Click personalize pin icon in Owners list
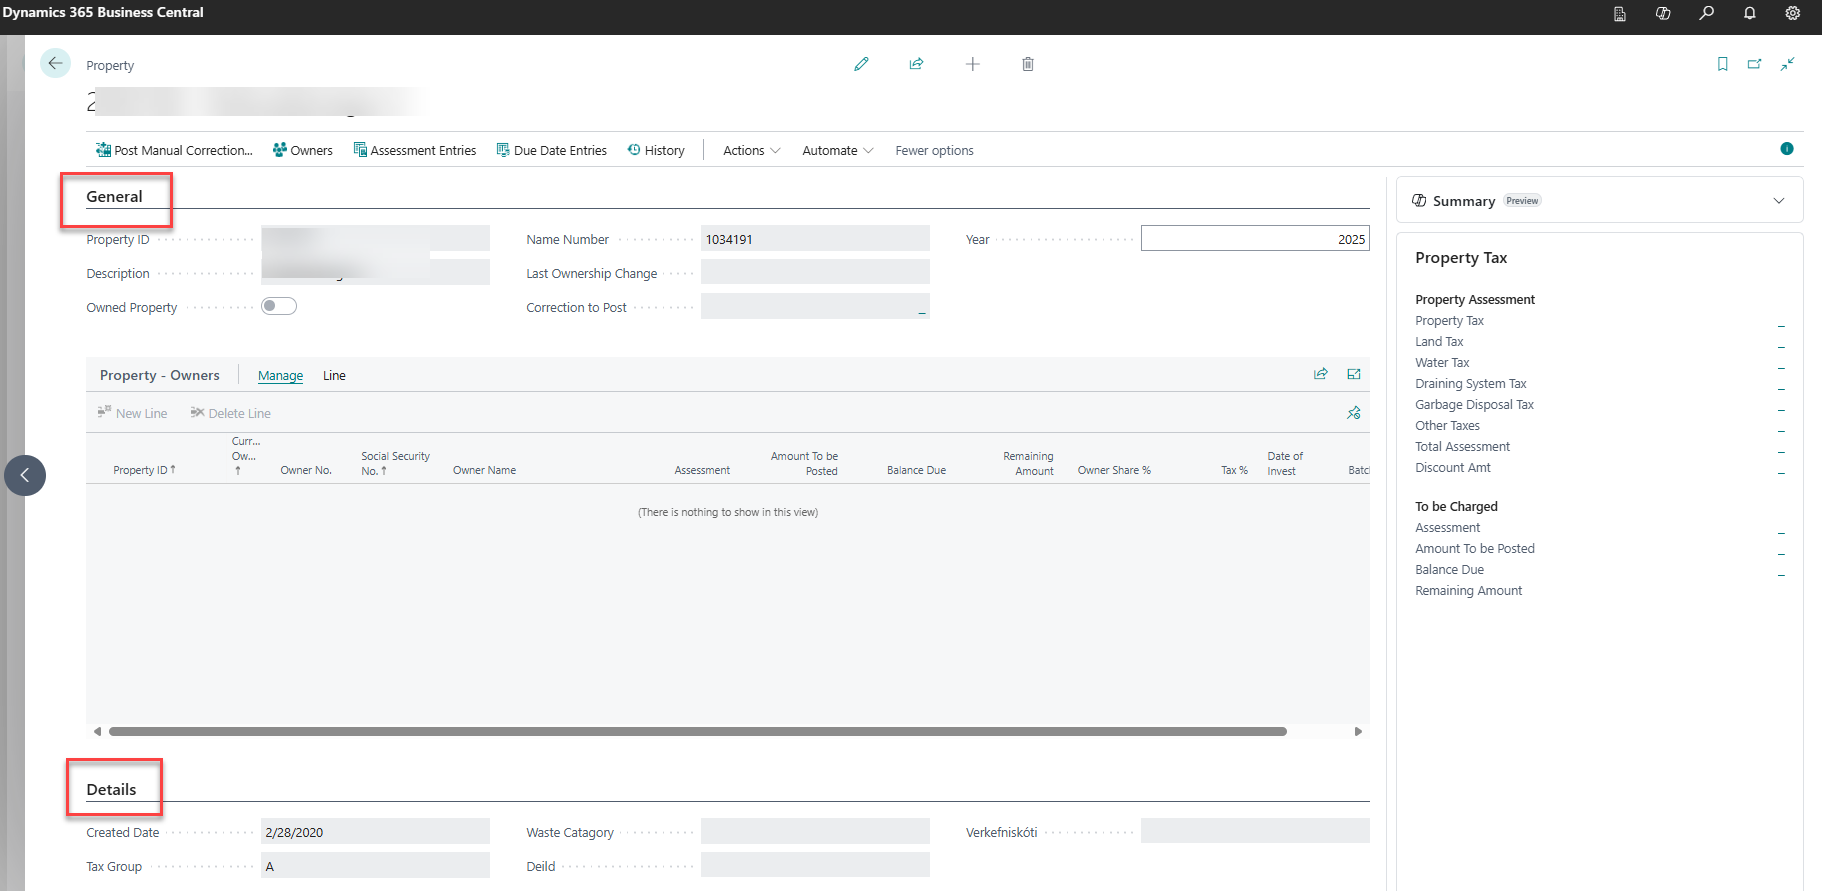The width and height of the screenshot is (1822, 891). click(x=1354, y=413)
